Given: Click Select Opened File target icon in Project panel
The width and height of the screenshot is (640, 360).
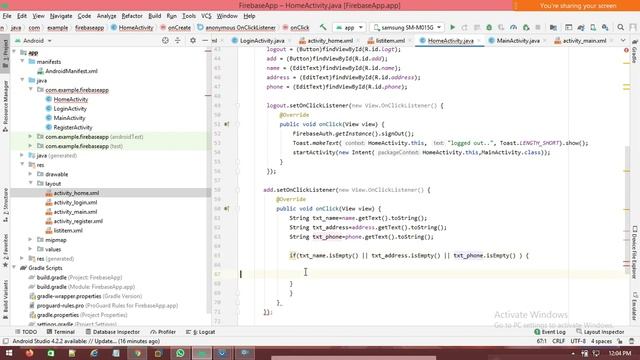Looking at the screenshot, I should click(165, 40).
